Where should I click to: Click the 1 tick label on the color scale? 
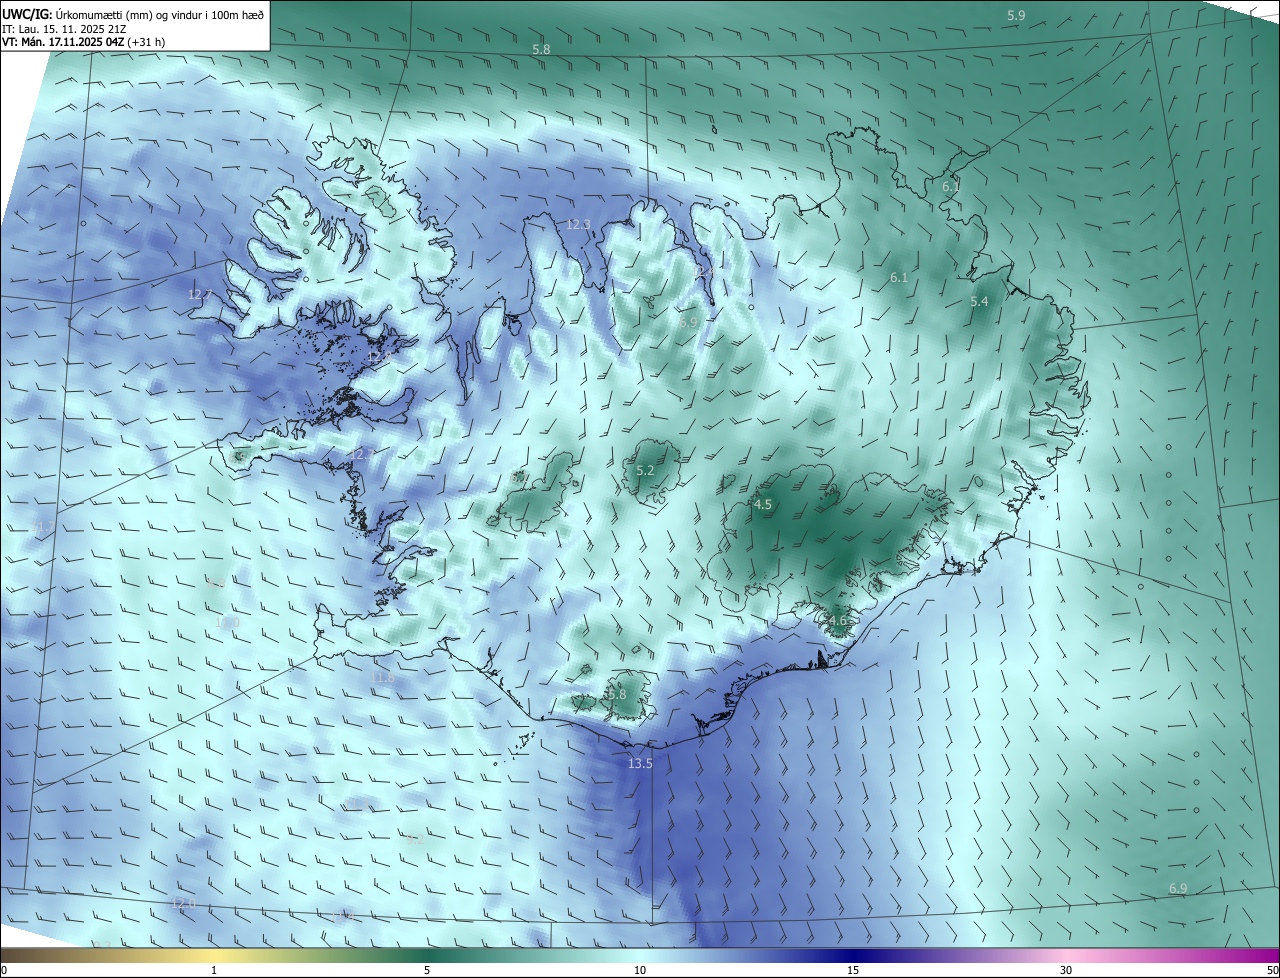tap(214, 970)
